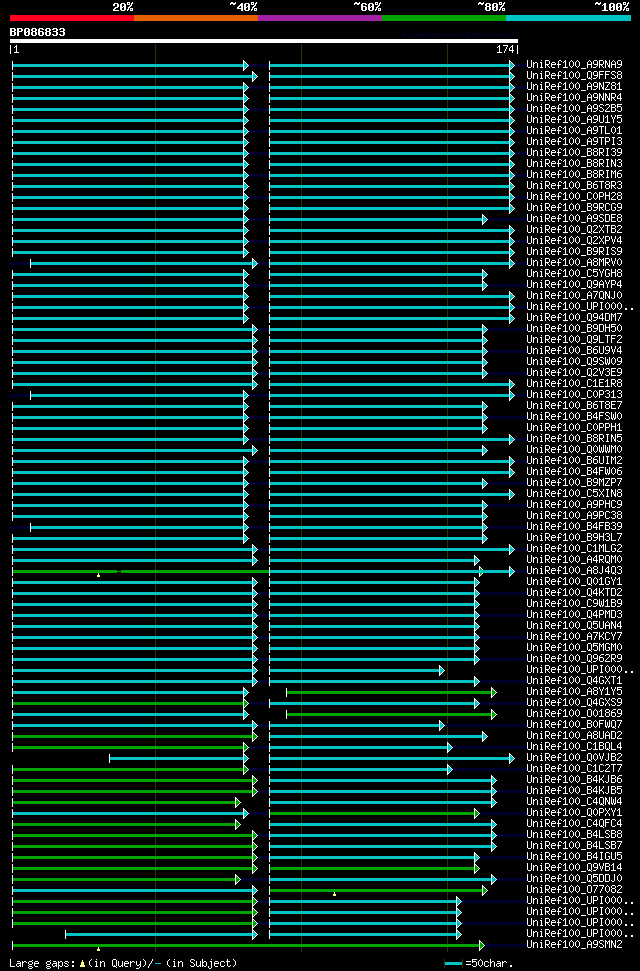Open hit UniRef100_A9U1Y5
This screenshot has height=971, width=640.
pyautogui.click(x=574, y=120)
